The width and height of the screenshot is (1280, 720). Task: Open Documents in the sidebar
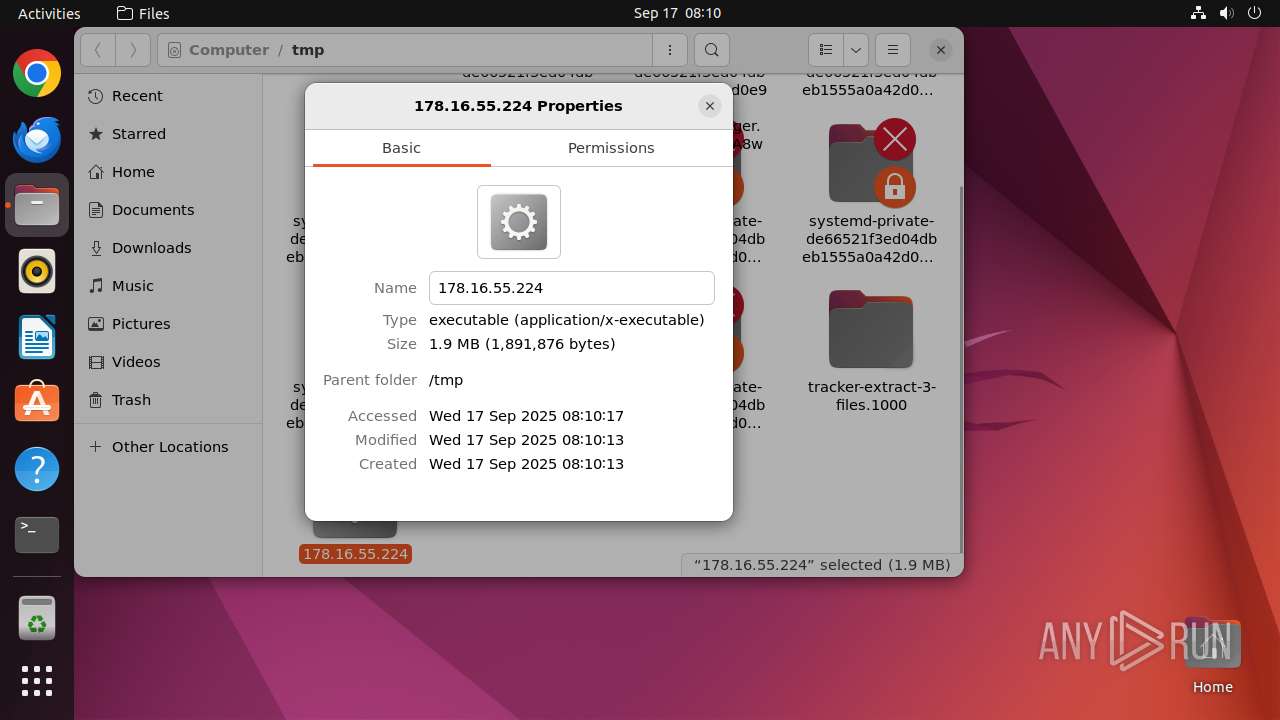168,210
